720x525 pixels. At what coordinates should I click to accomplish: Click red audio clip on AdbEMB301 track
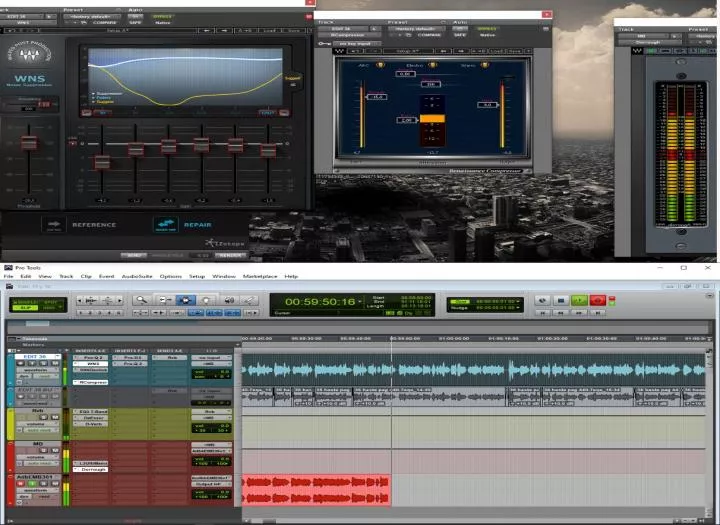point(316,490)
